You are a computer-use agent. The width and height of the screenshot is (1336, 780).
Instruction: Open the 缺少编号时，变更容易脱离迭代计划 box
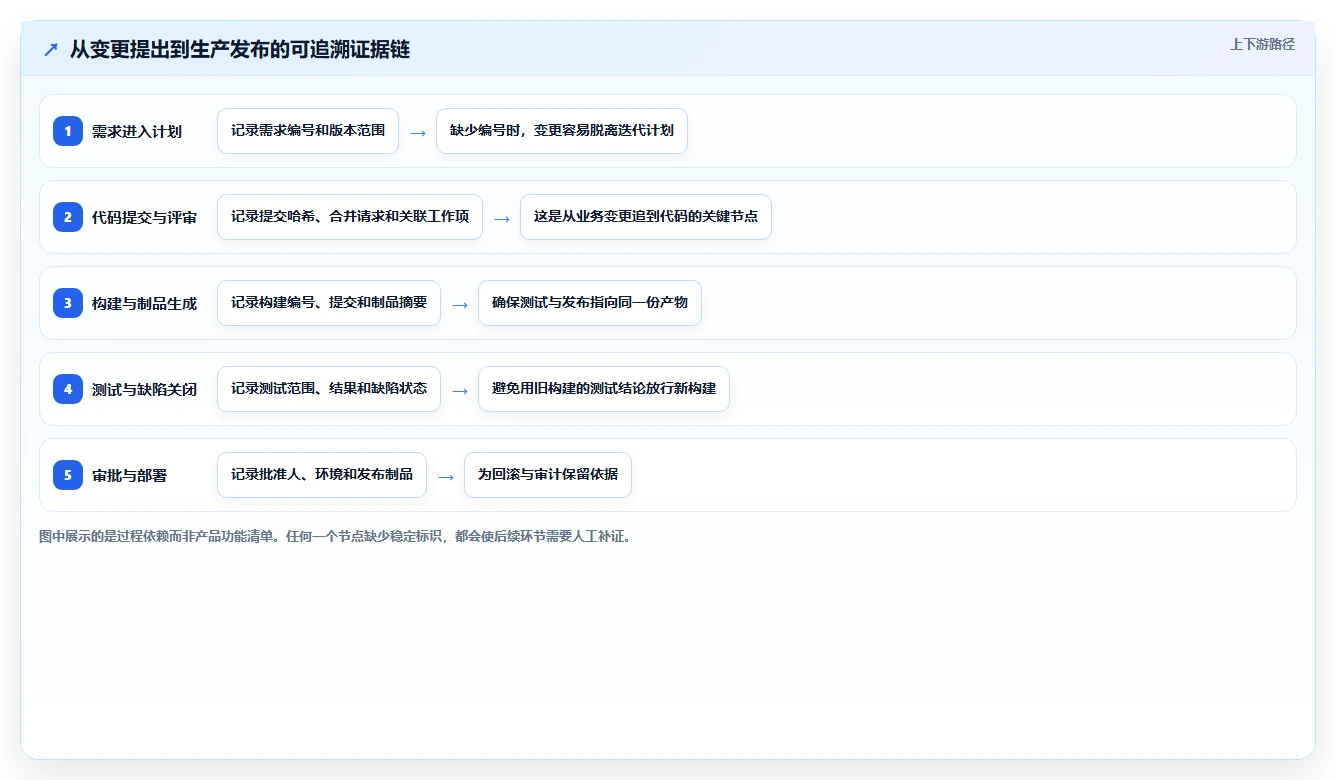click(x=562, y=131)
